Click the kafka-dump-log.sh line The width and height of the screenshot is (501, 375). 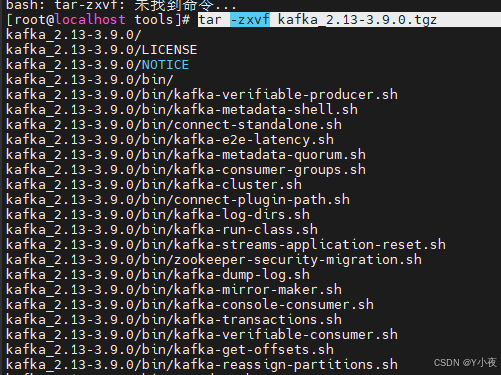click(x=158, y=275)
